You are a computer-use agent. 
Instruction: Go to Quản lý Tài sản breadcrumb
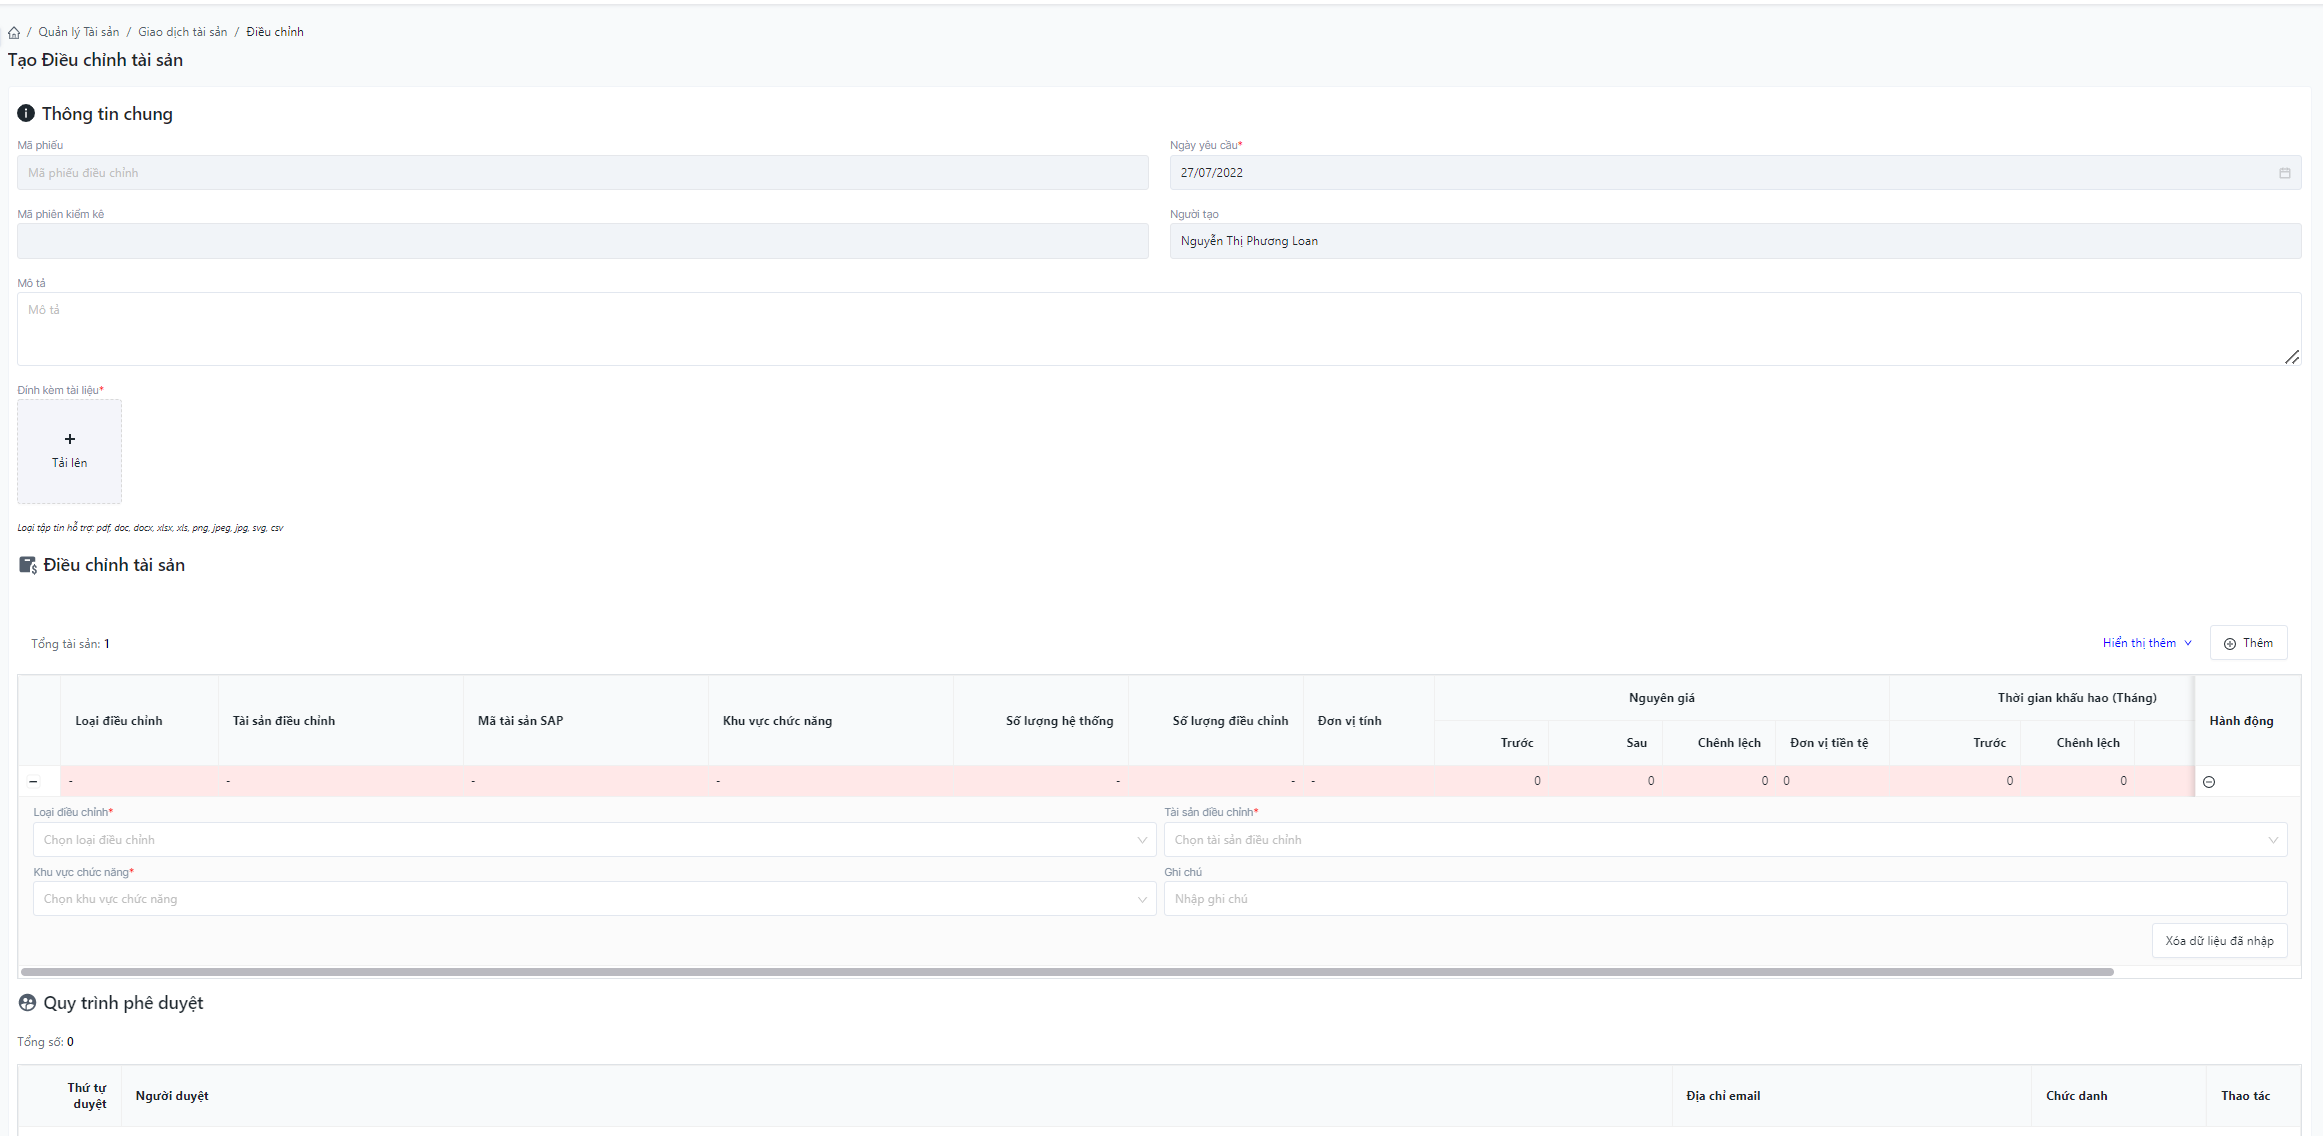tap(79, 32)
